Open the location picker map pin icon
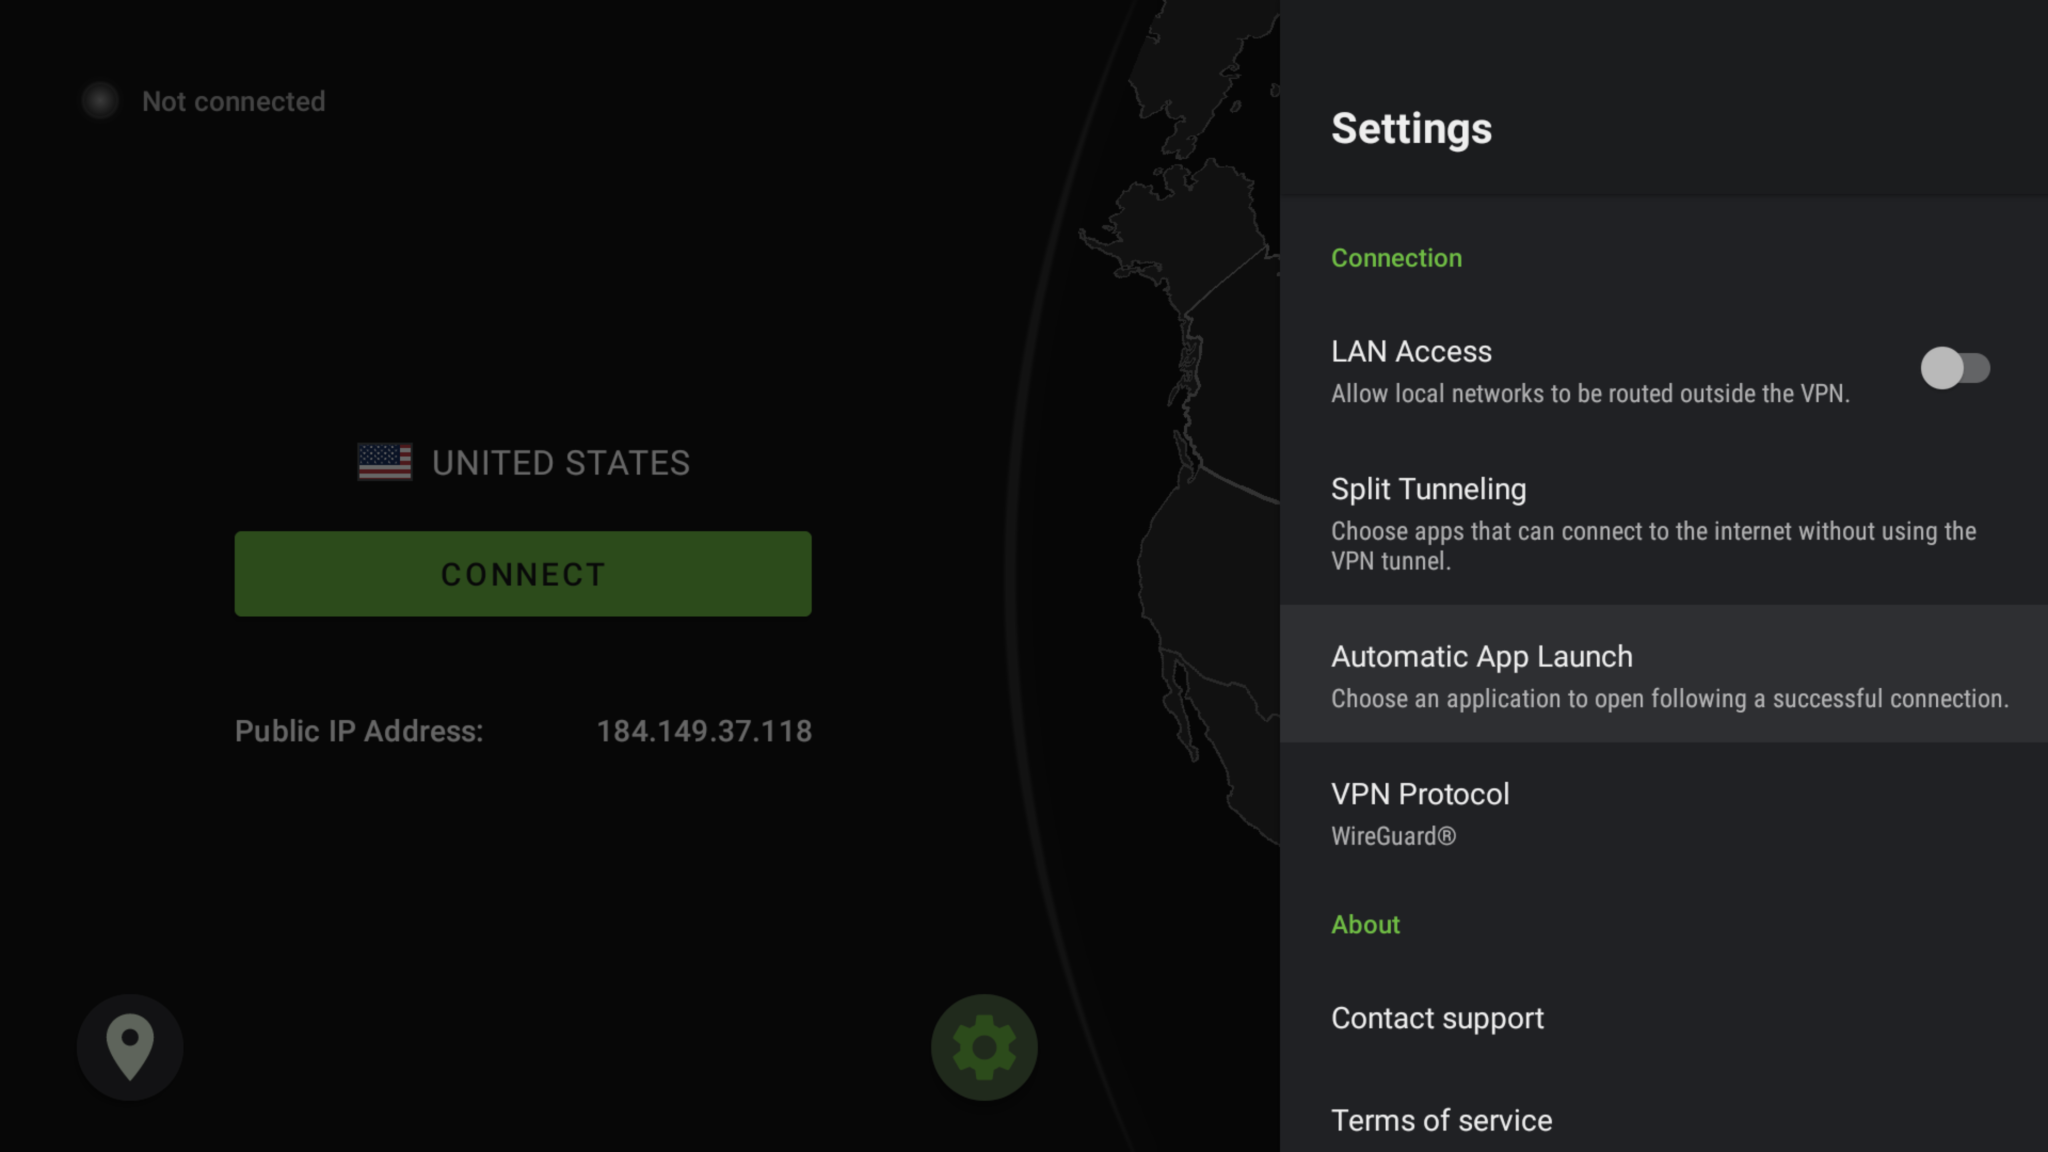 [x=130, y=1046]
